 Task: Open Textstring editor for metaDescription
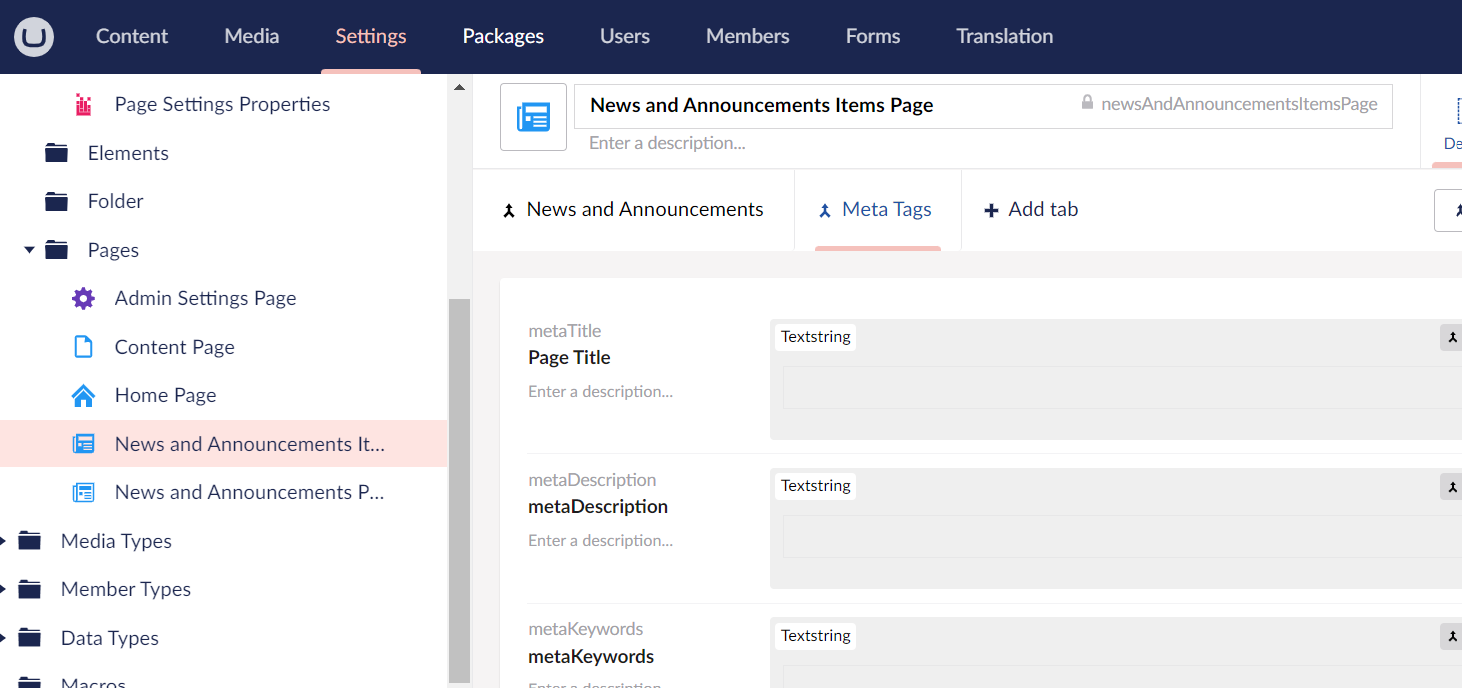(x=815, y=486)
